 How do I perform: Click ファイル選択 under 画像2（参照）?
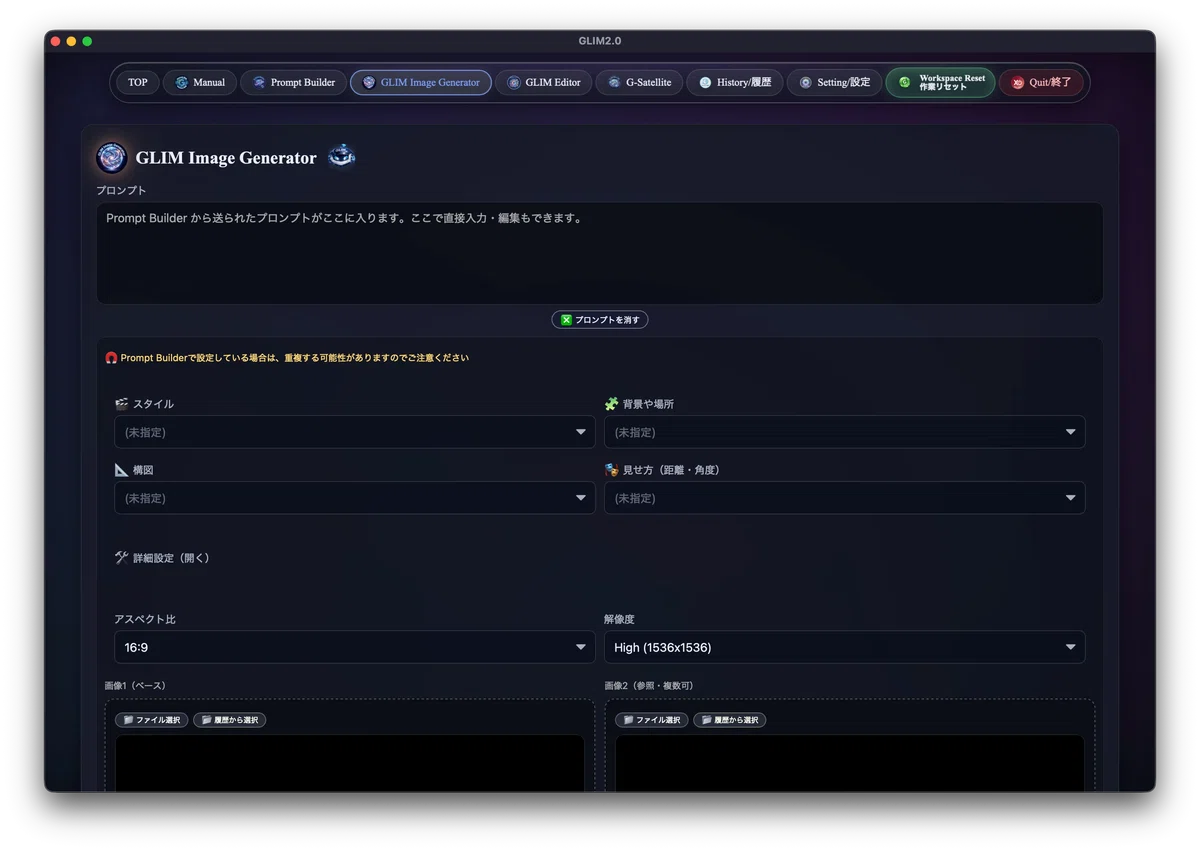coord(651,720)
